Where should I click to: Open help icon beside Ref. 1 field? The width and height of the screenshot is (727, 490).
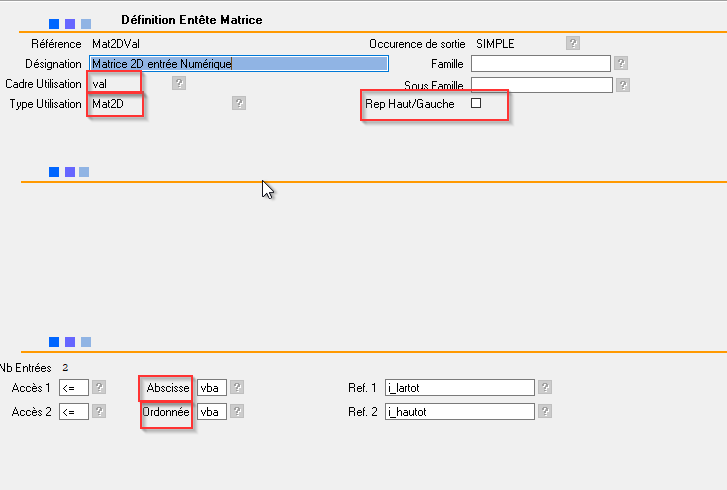click(x=545, y=387)
